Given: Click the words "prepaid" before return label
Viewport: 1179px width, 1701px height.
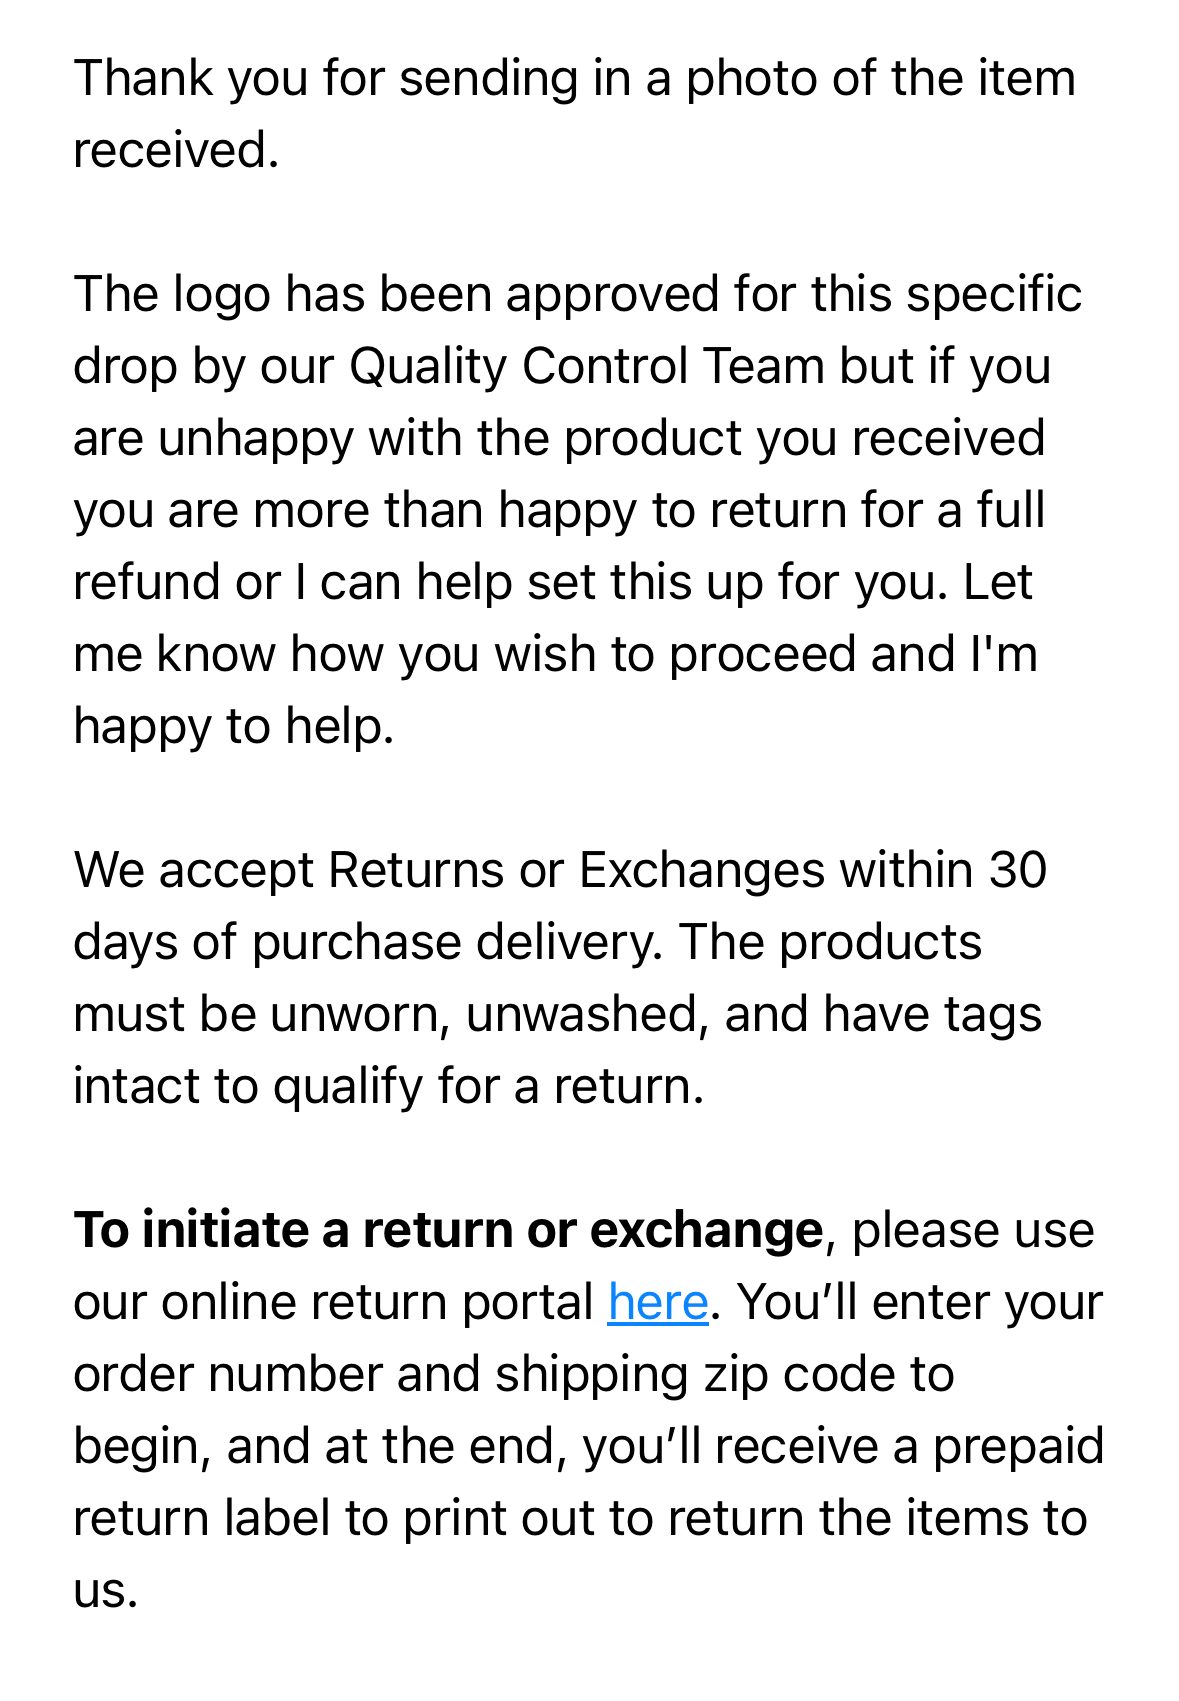Looking at the screenshot, I should [1017, 1446].
